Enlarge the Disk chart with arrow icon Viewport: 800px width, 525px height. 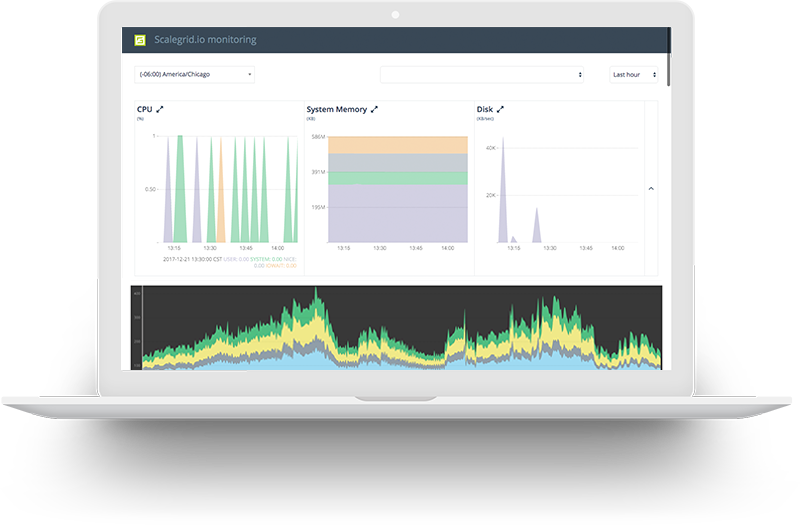pyautogui.click(x=501, y=109)
